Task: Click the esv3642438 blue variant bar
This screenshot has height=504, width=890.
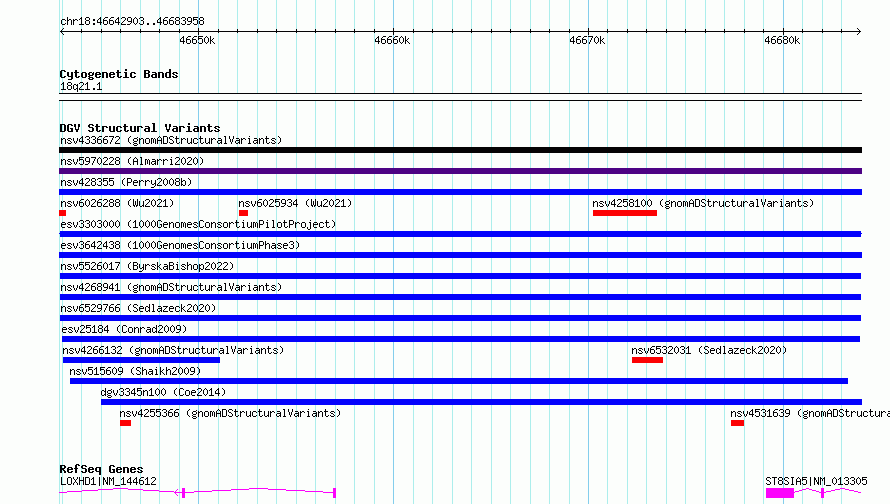Action: (x=460, y=255)
